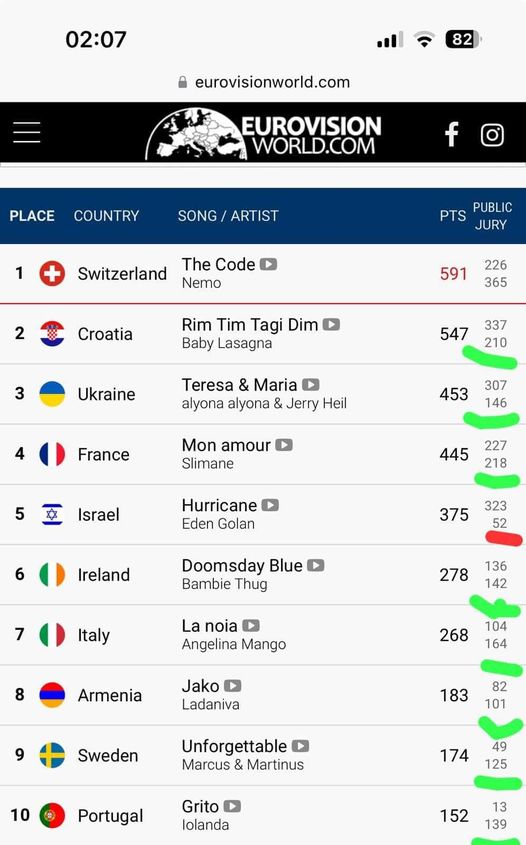Tap the eurovisionworld.com address bar
Image resolution: width=526 pixels, height=845 pixels.
tap(264, 82)
